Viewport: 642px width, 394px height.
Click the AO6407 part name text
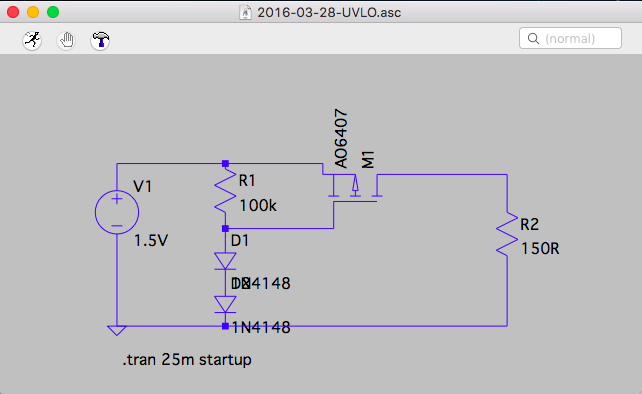[x=341, y=139]
